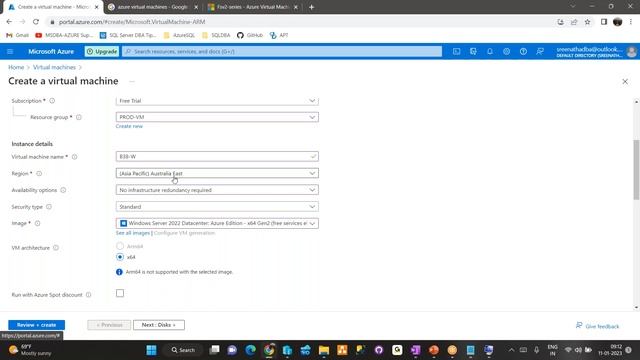
Task: Close the Create a virtual machine blade
Action: [x=625, y=82]
